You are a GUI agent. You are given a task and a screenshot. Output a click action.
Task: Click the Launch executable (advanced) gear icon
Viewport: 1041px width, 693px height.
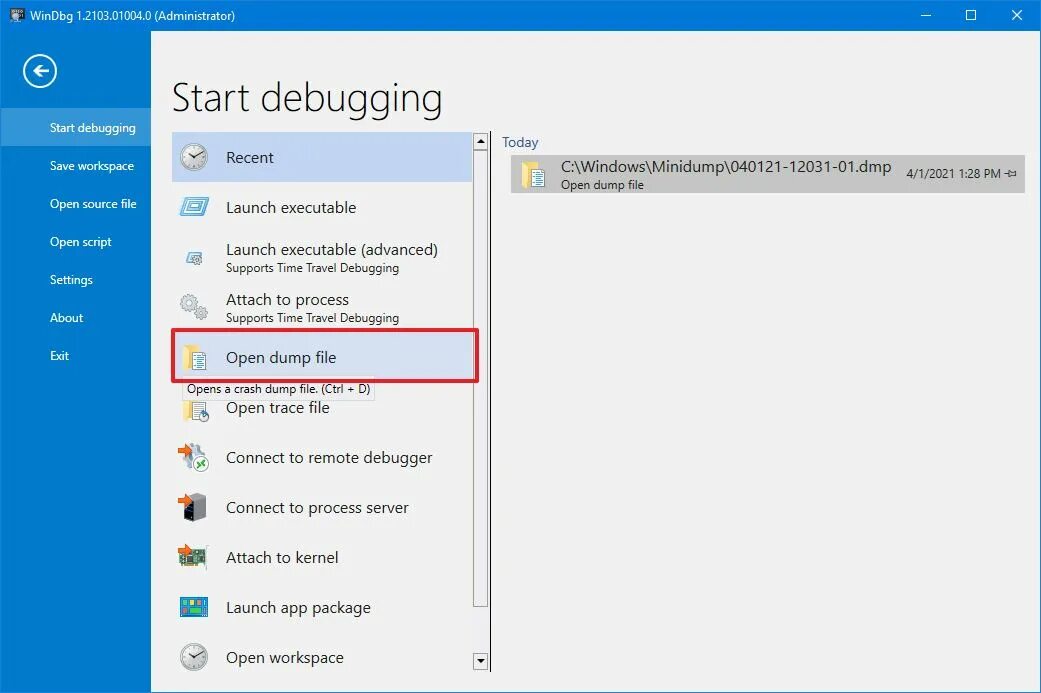click(x=194, y=258)
